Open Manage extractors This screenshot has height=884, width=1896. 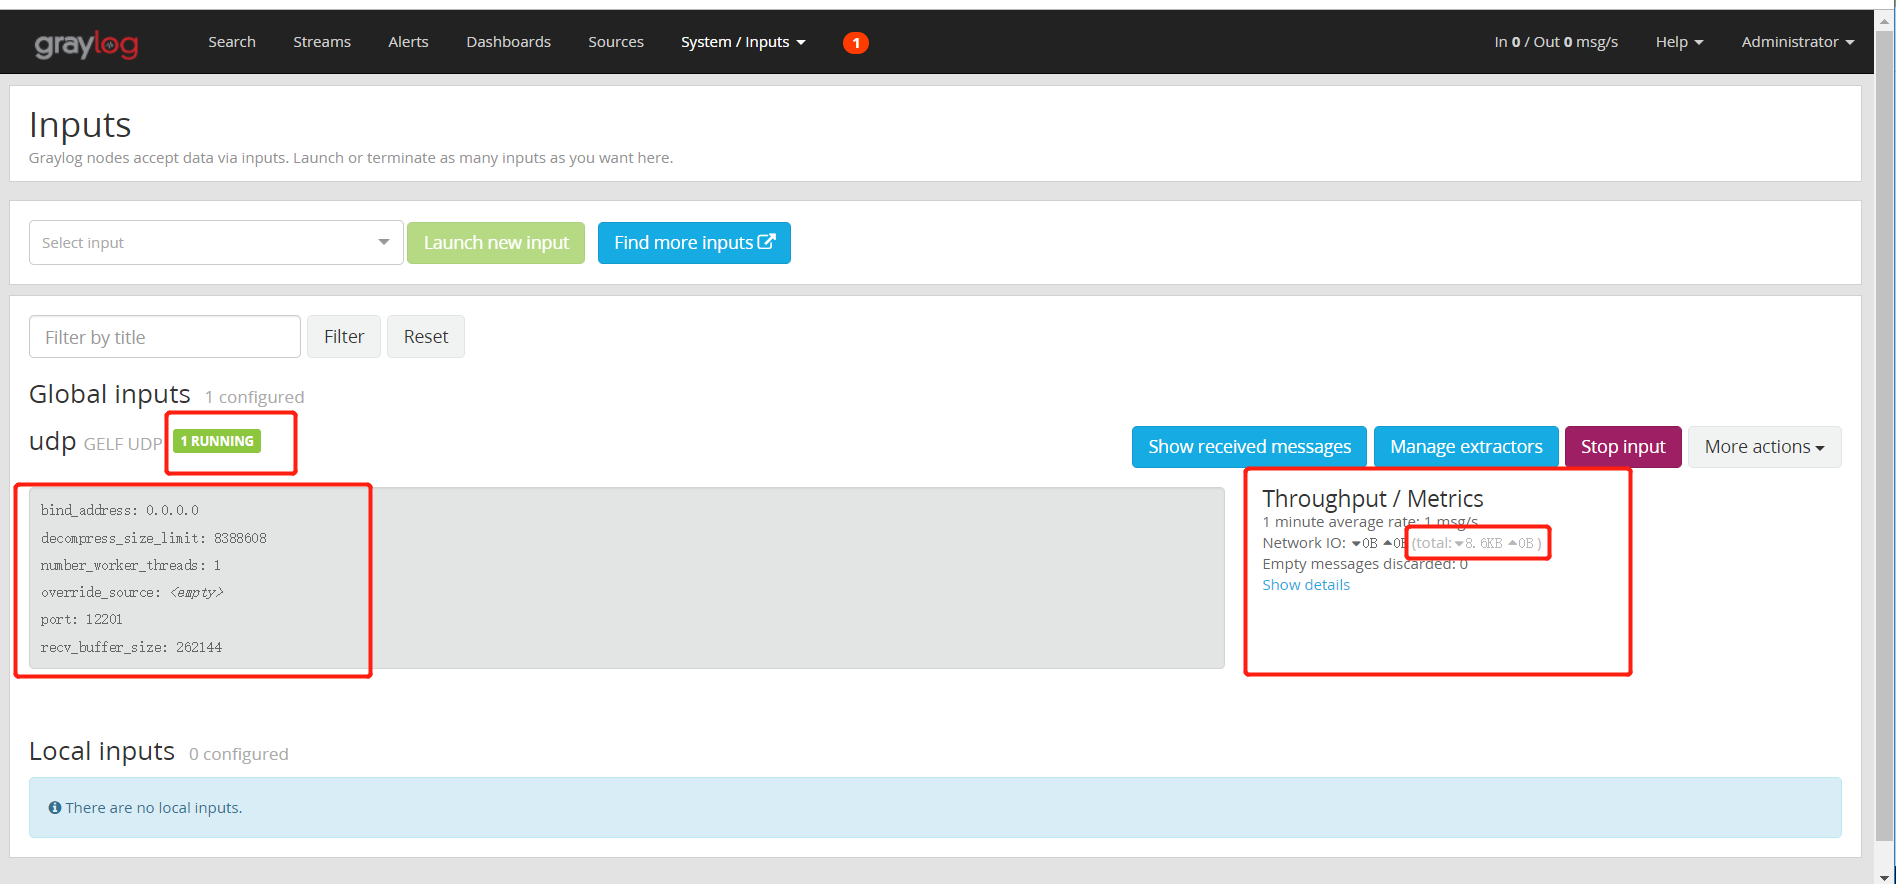(1466, 447)
